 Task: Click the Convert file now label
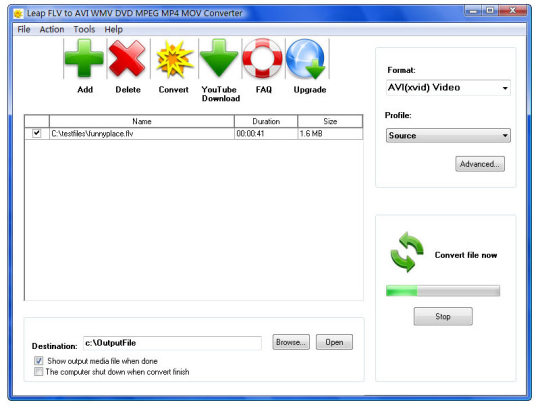click(x=466, y=255)
